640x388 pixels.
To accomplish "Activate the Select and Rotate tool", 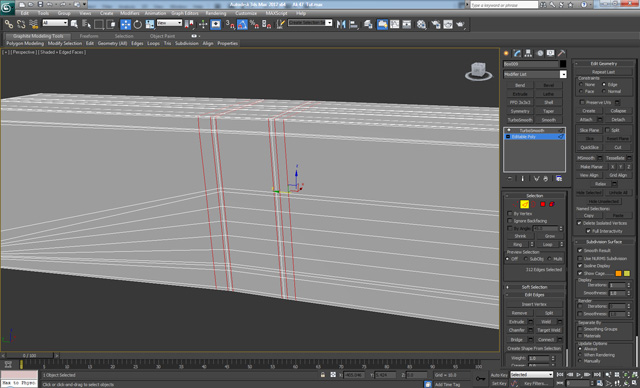I will click(x=138, y=24).
